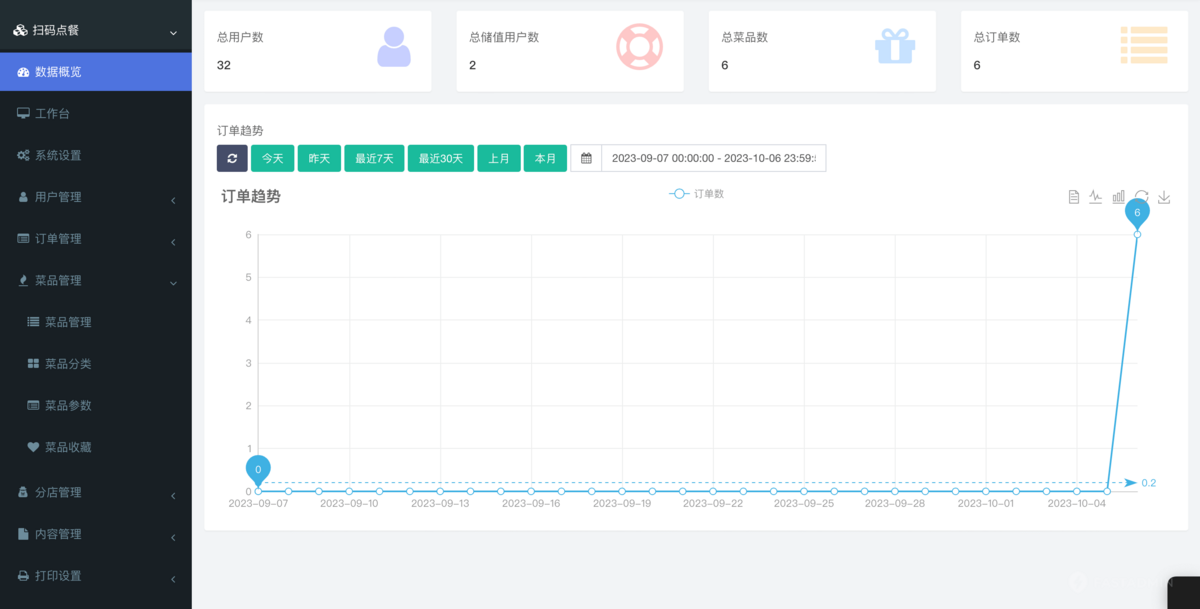Download the chart as an image

point(1164,197)
